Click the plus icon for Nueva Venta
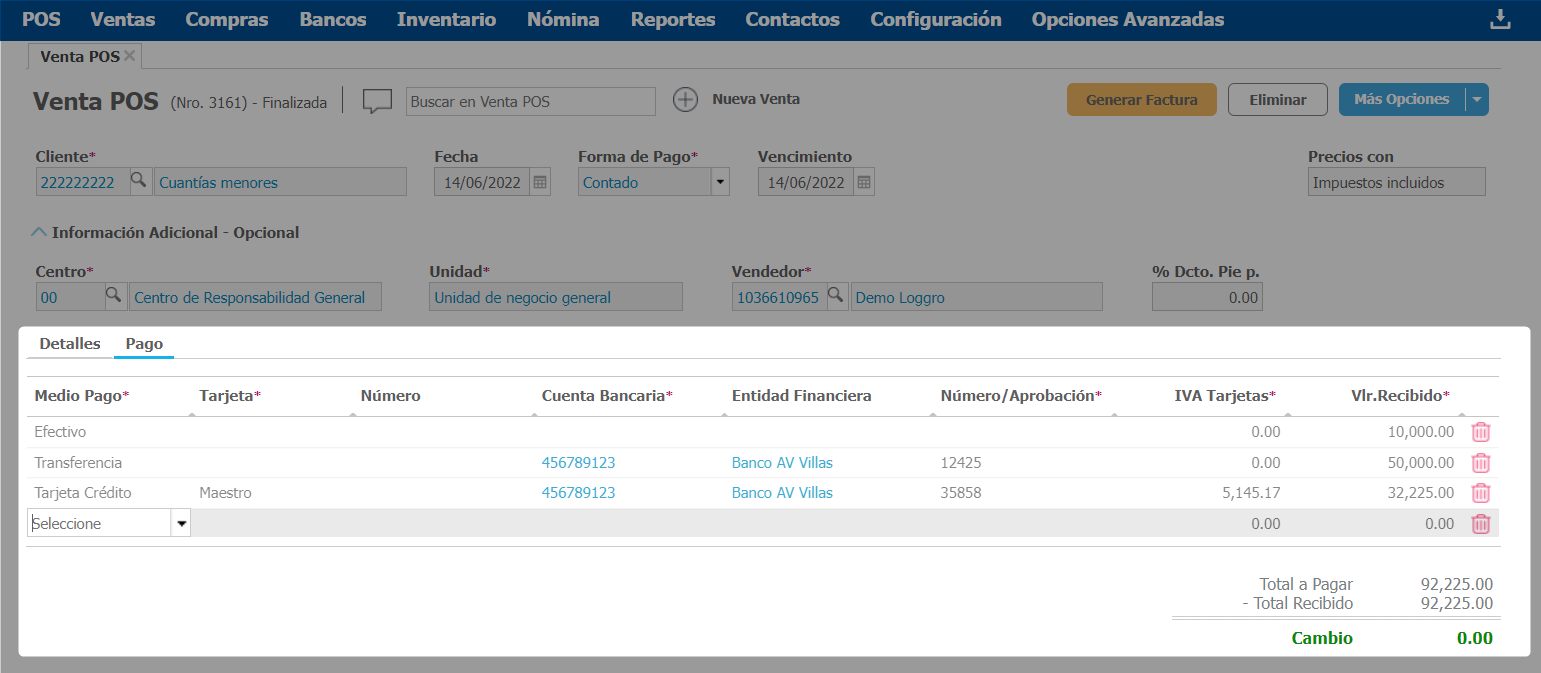This screenshot has height=673, width=1541. (x=685, y=100)
